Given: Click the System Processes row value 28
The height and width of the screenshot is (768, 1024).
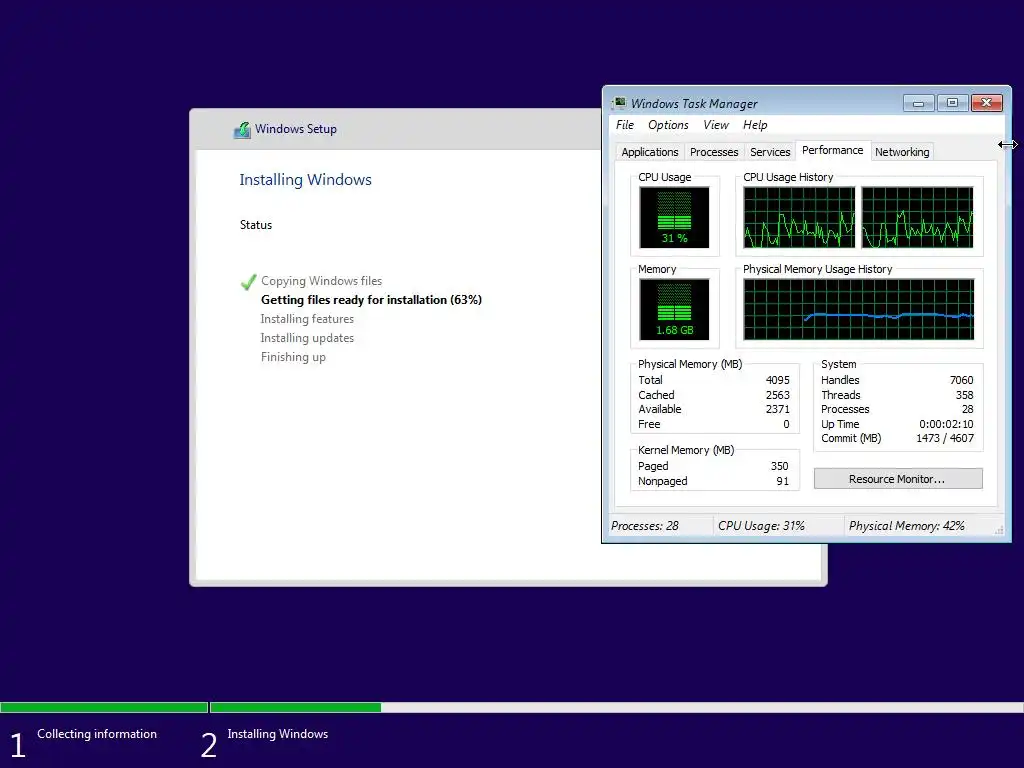Looking at the screenshot, I should (x=967, y=409).
